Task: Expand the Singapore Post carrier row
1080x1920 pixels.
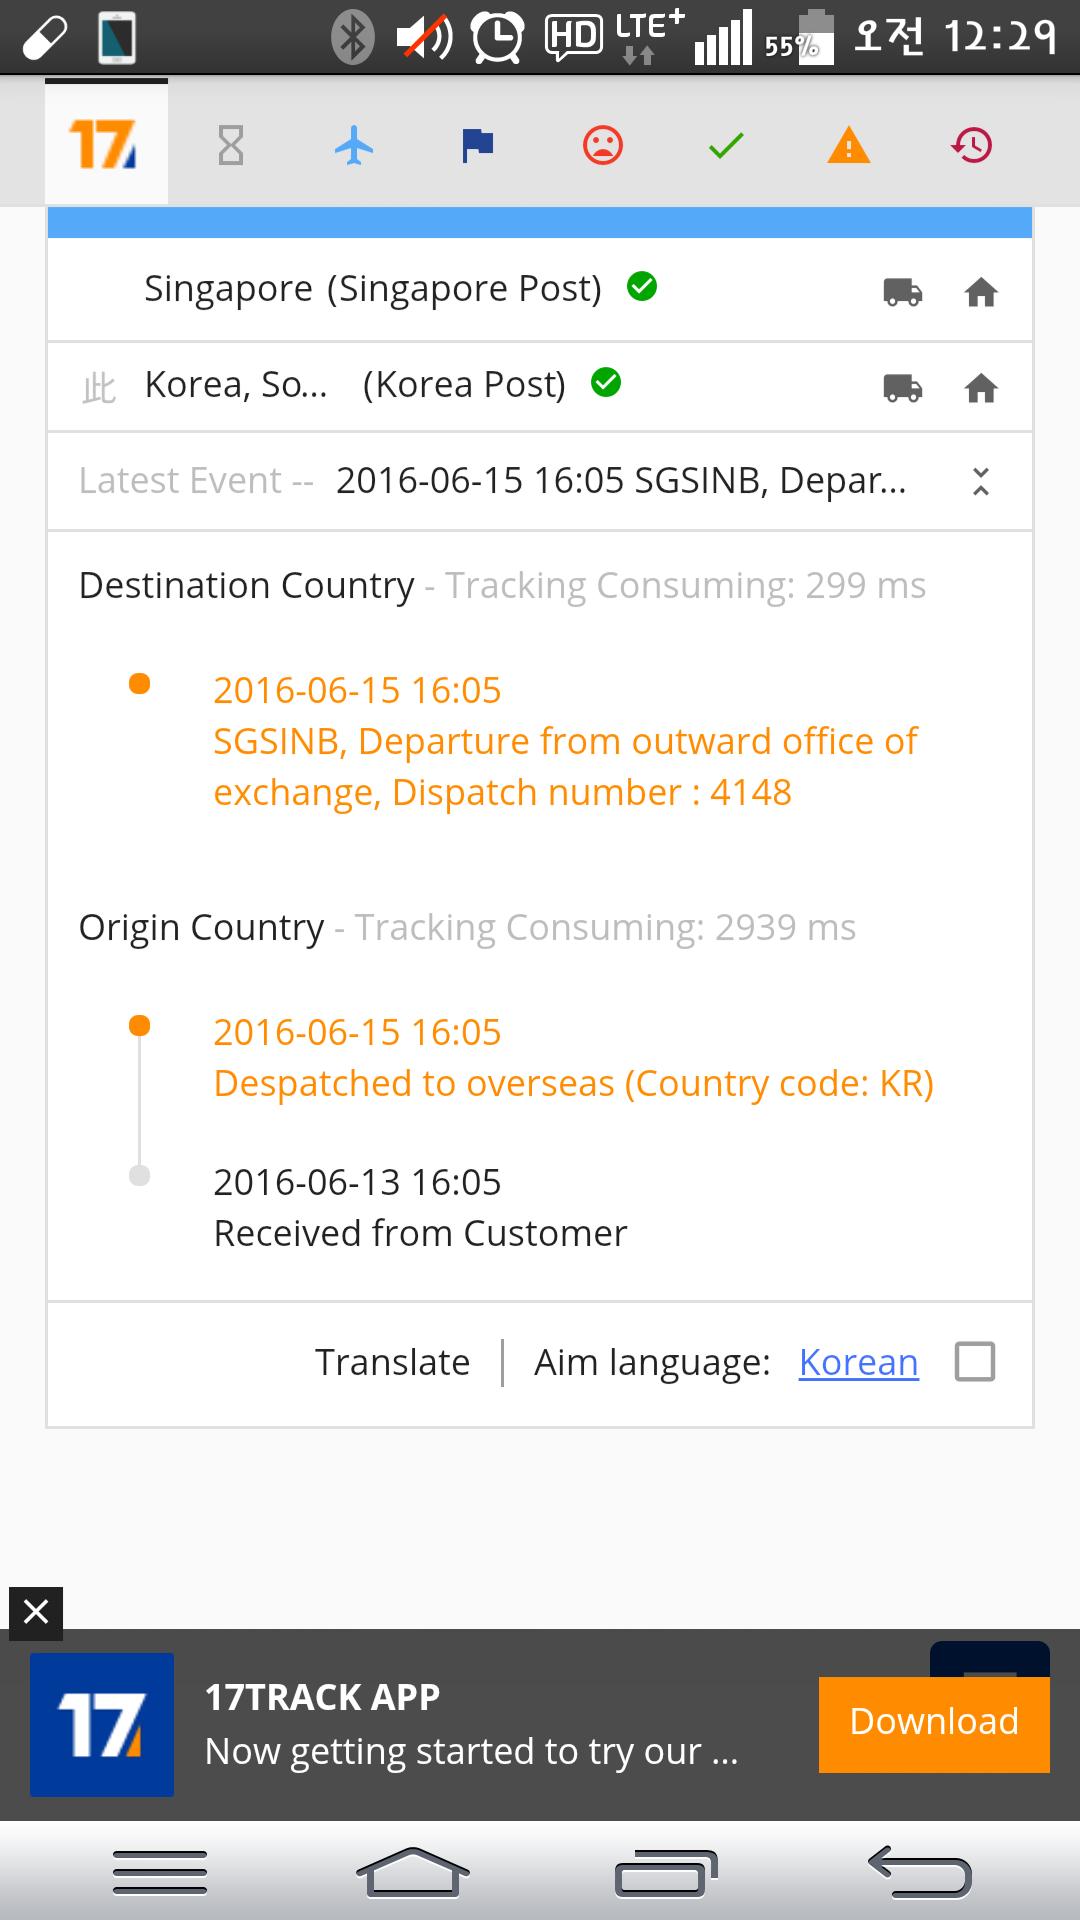Action: pyautogui.click(x=372, y=289)
